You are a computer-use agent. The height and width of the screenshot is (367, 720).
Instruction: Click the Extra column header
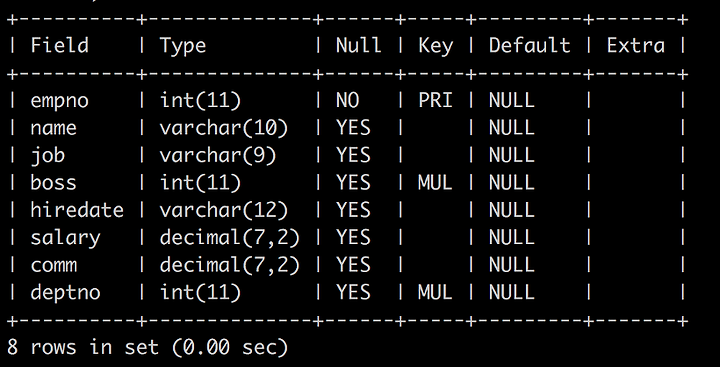click(636, 45)
